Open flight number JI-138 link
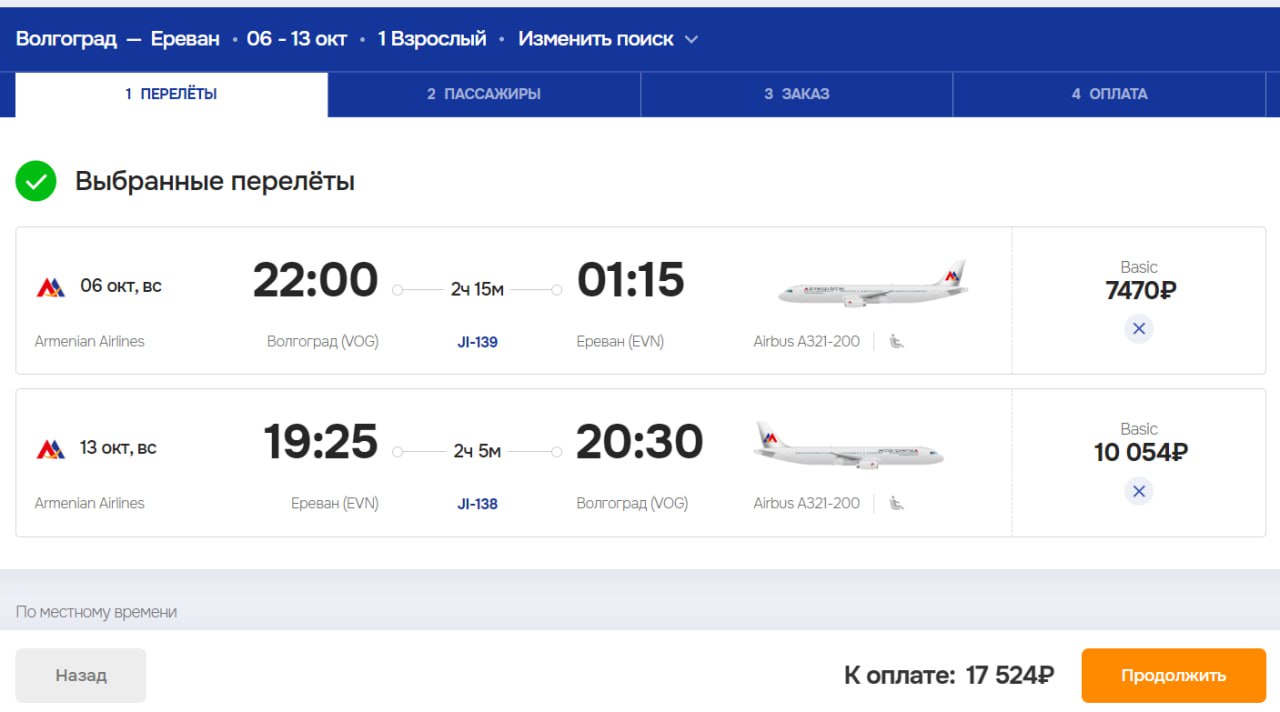 [477, 504]
